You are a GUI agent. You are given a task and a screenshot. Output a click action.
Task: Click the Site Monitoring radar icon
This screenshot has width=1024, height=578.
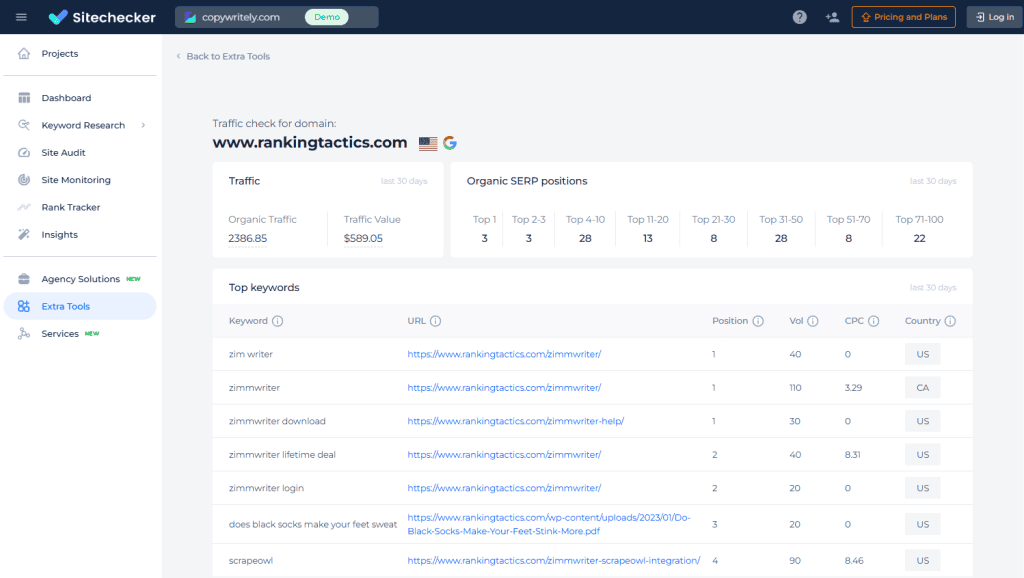pyautogui.click(x=24, y=180)
